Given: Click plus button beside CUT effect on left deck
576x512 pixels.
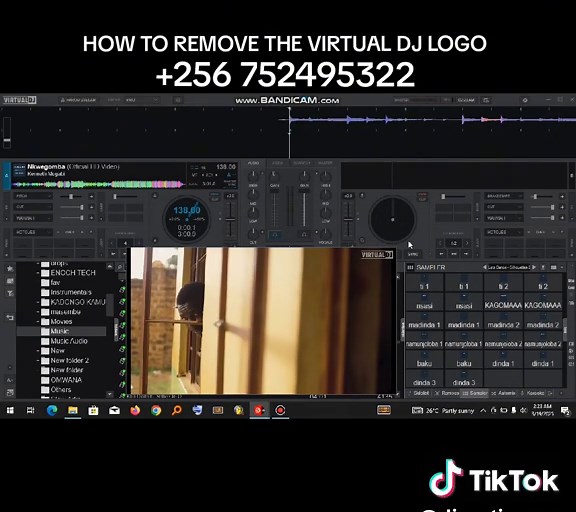Looking at the screenshot, I should coord(91,207).
